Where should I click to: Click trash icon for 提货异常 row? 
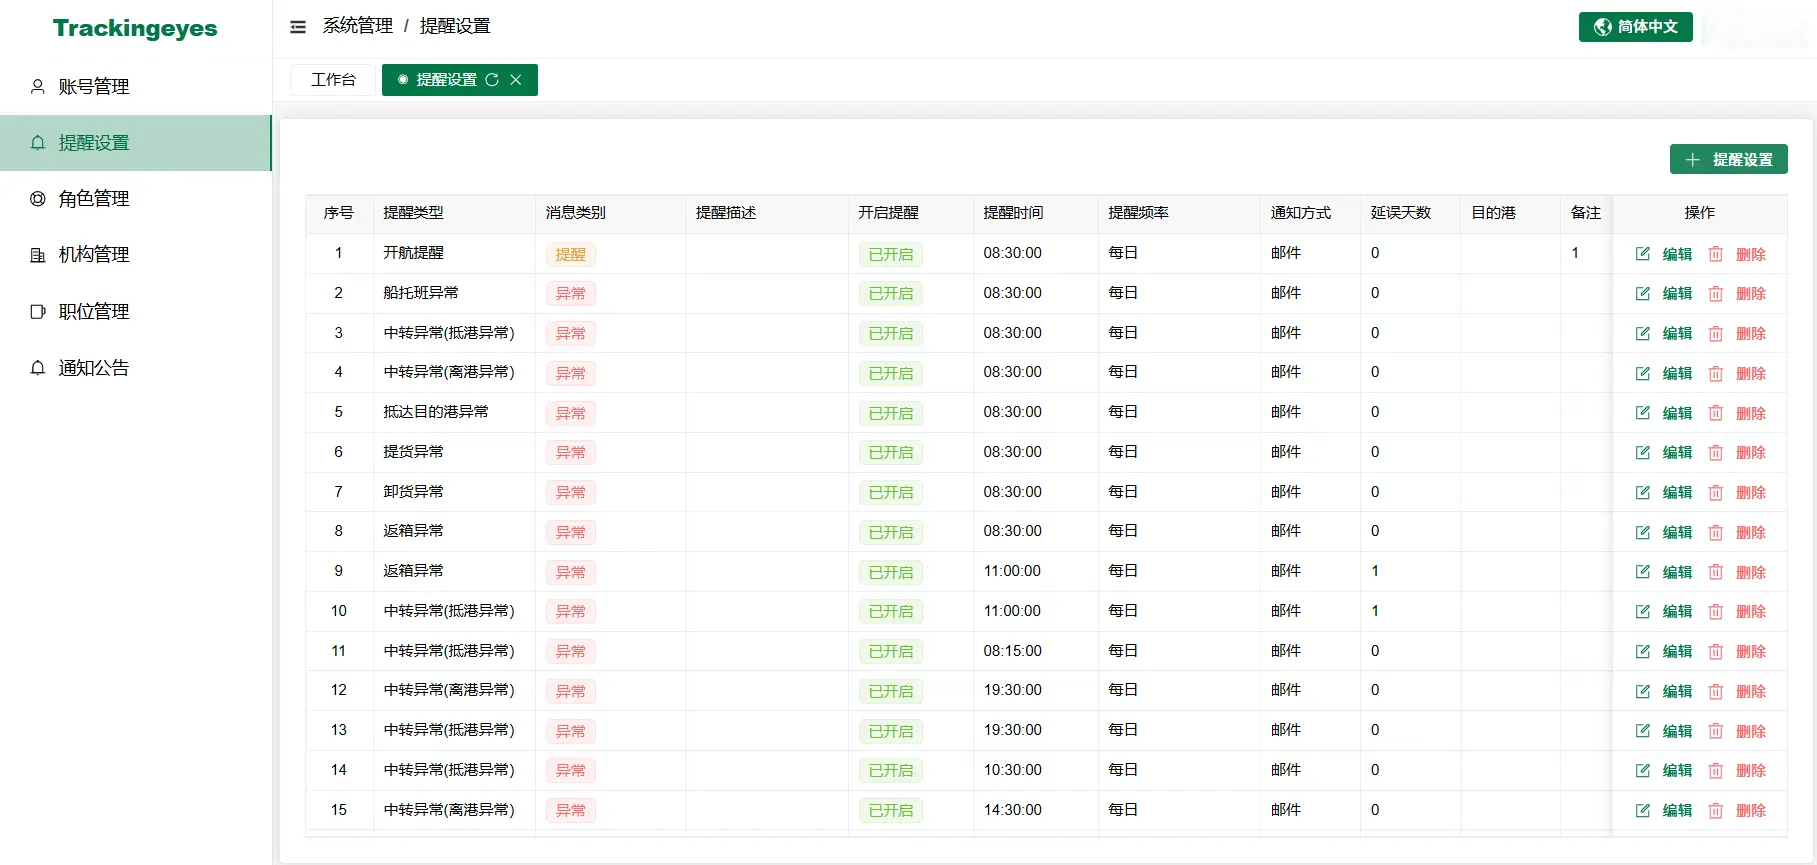[x=1716, y=453]
